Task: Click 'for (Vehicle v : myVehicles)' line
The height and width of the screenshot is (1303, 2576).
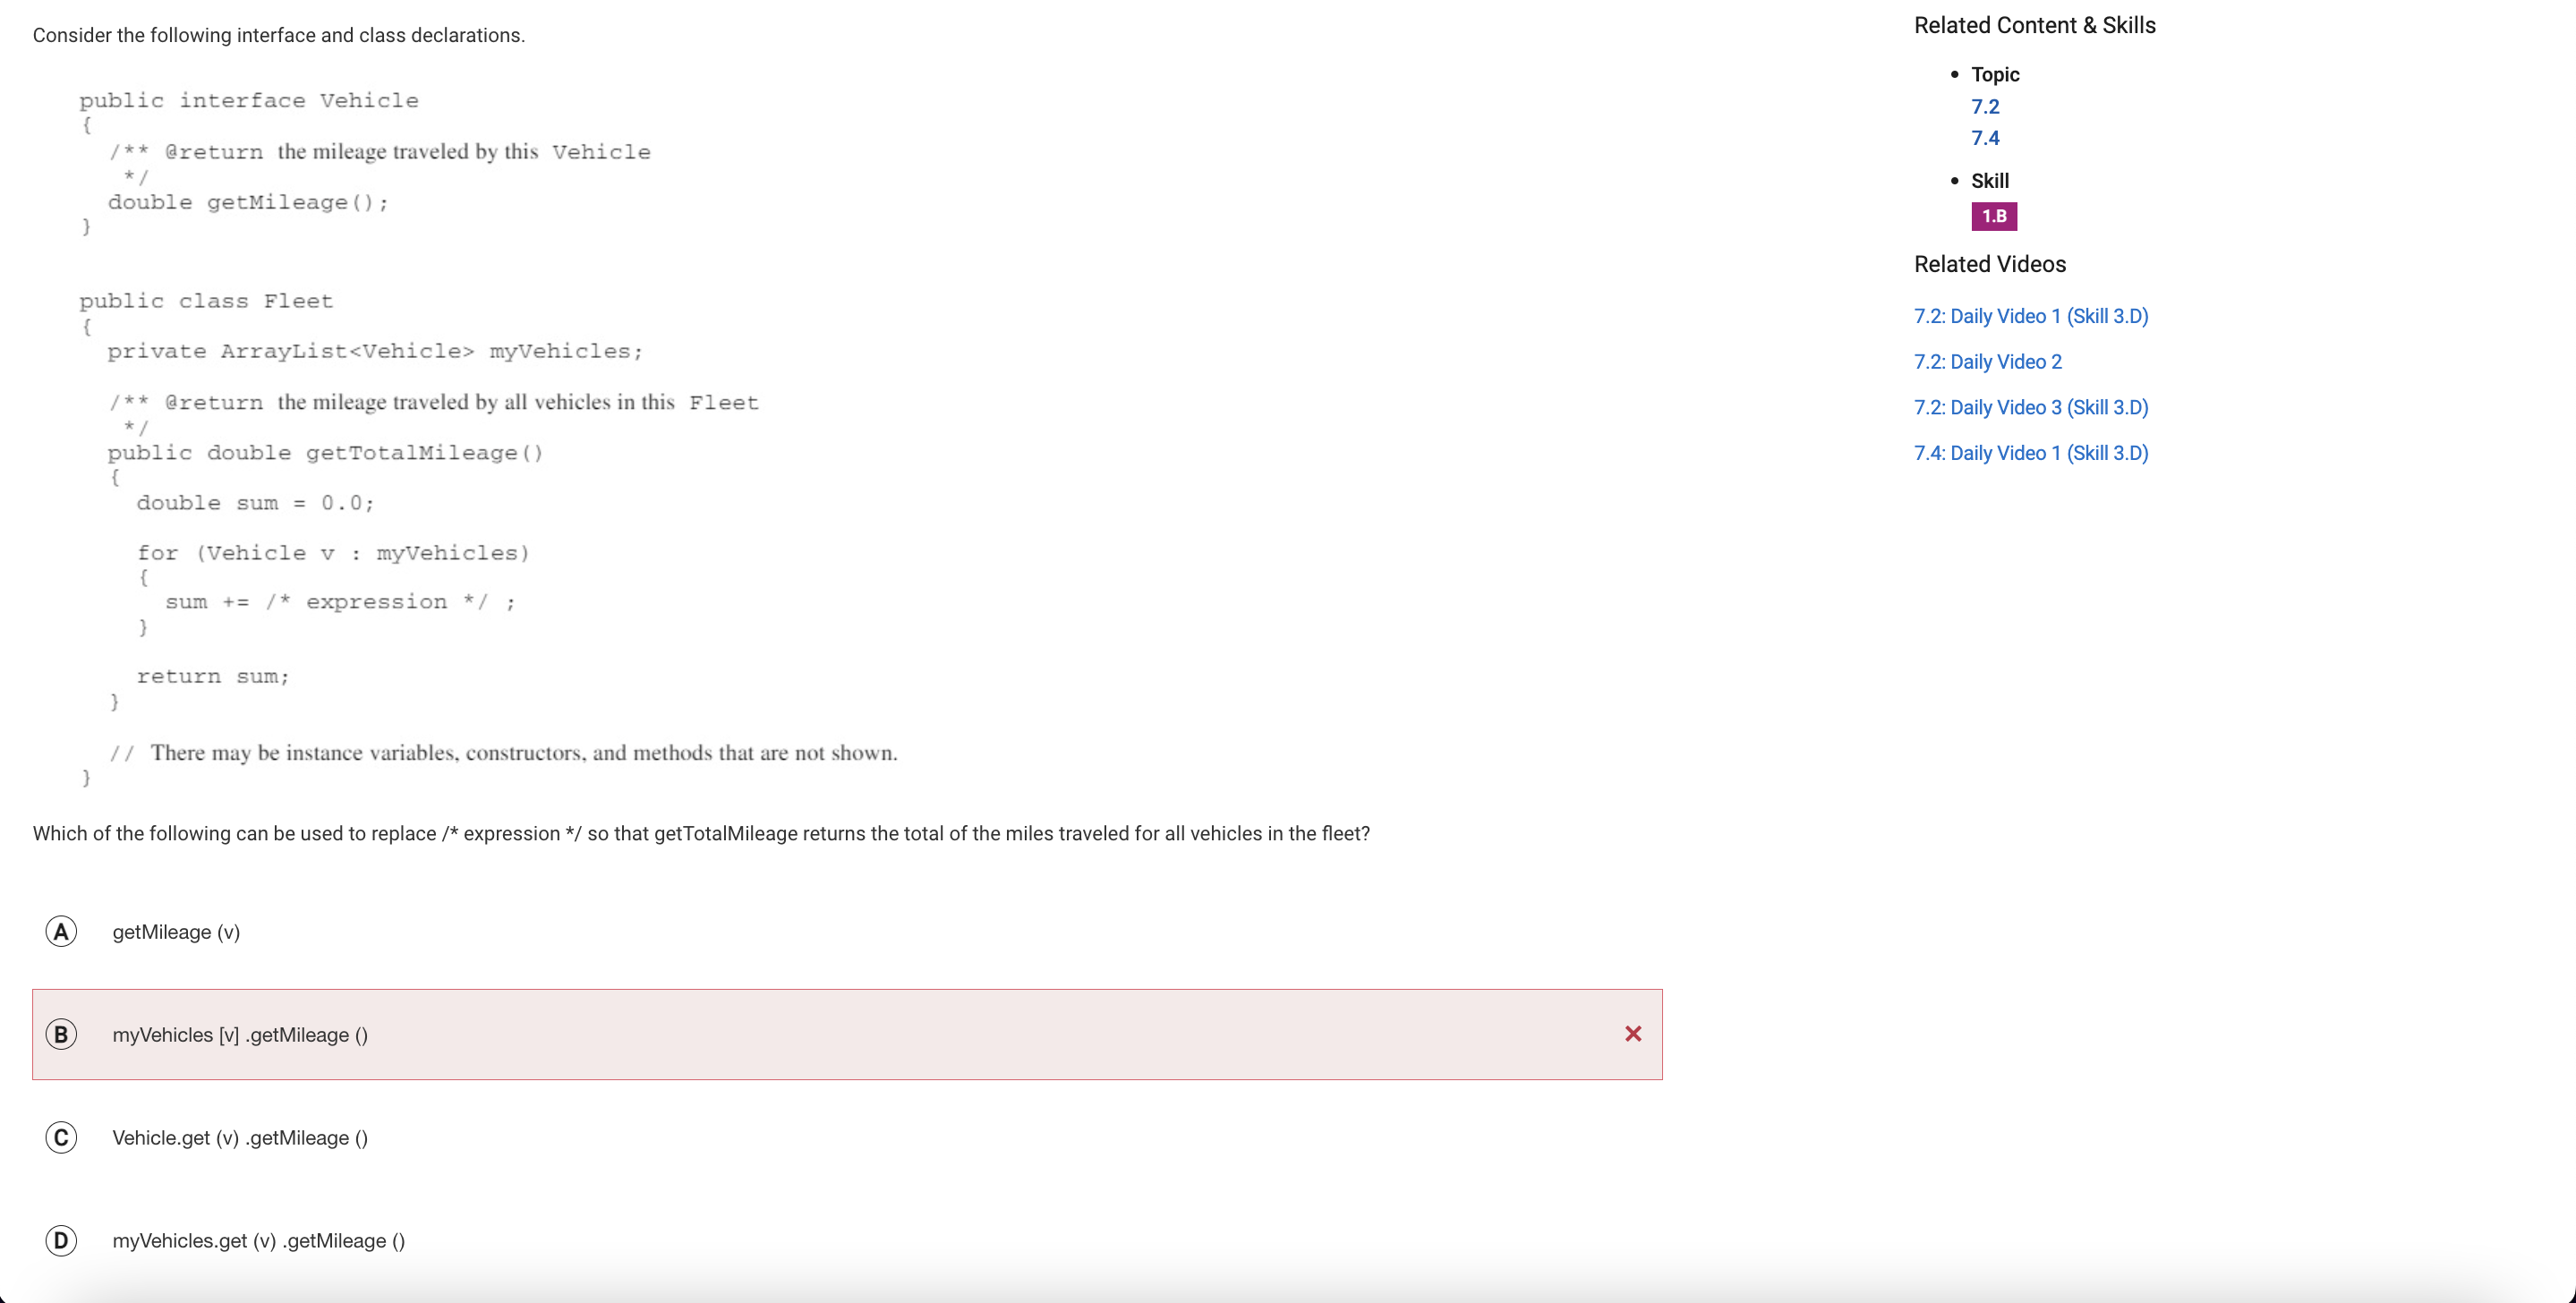Action: [x=333, y=553]
